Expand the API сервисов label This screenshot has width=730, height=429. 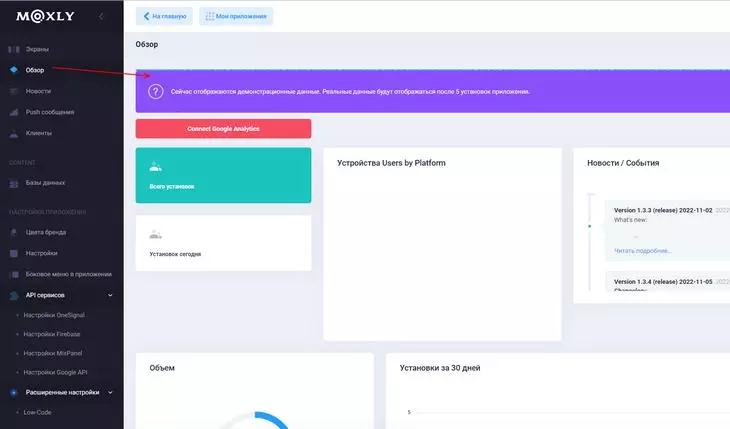[45, 295]
